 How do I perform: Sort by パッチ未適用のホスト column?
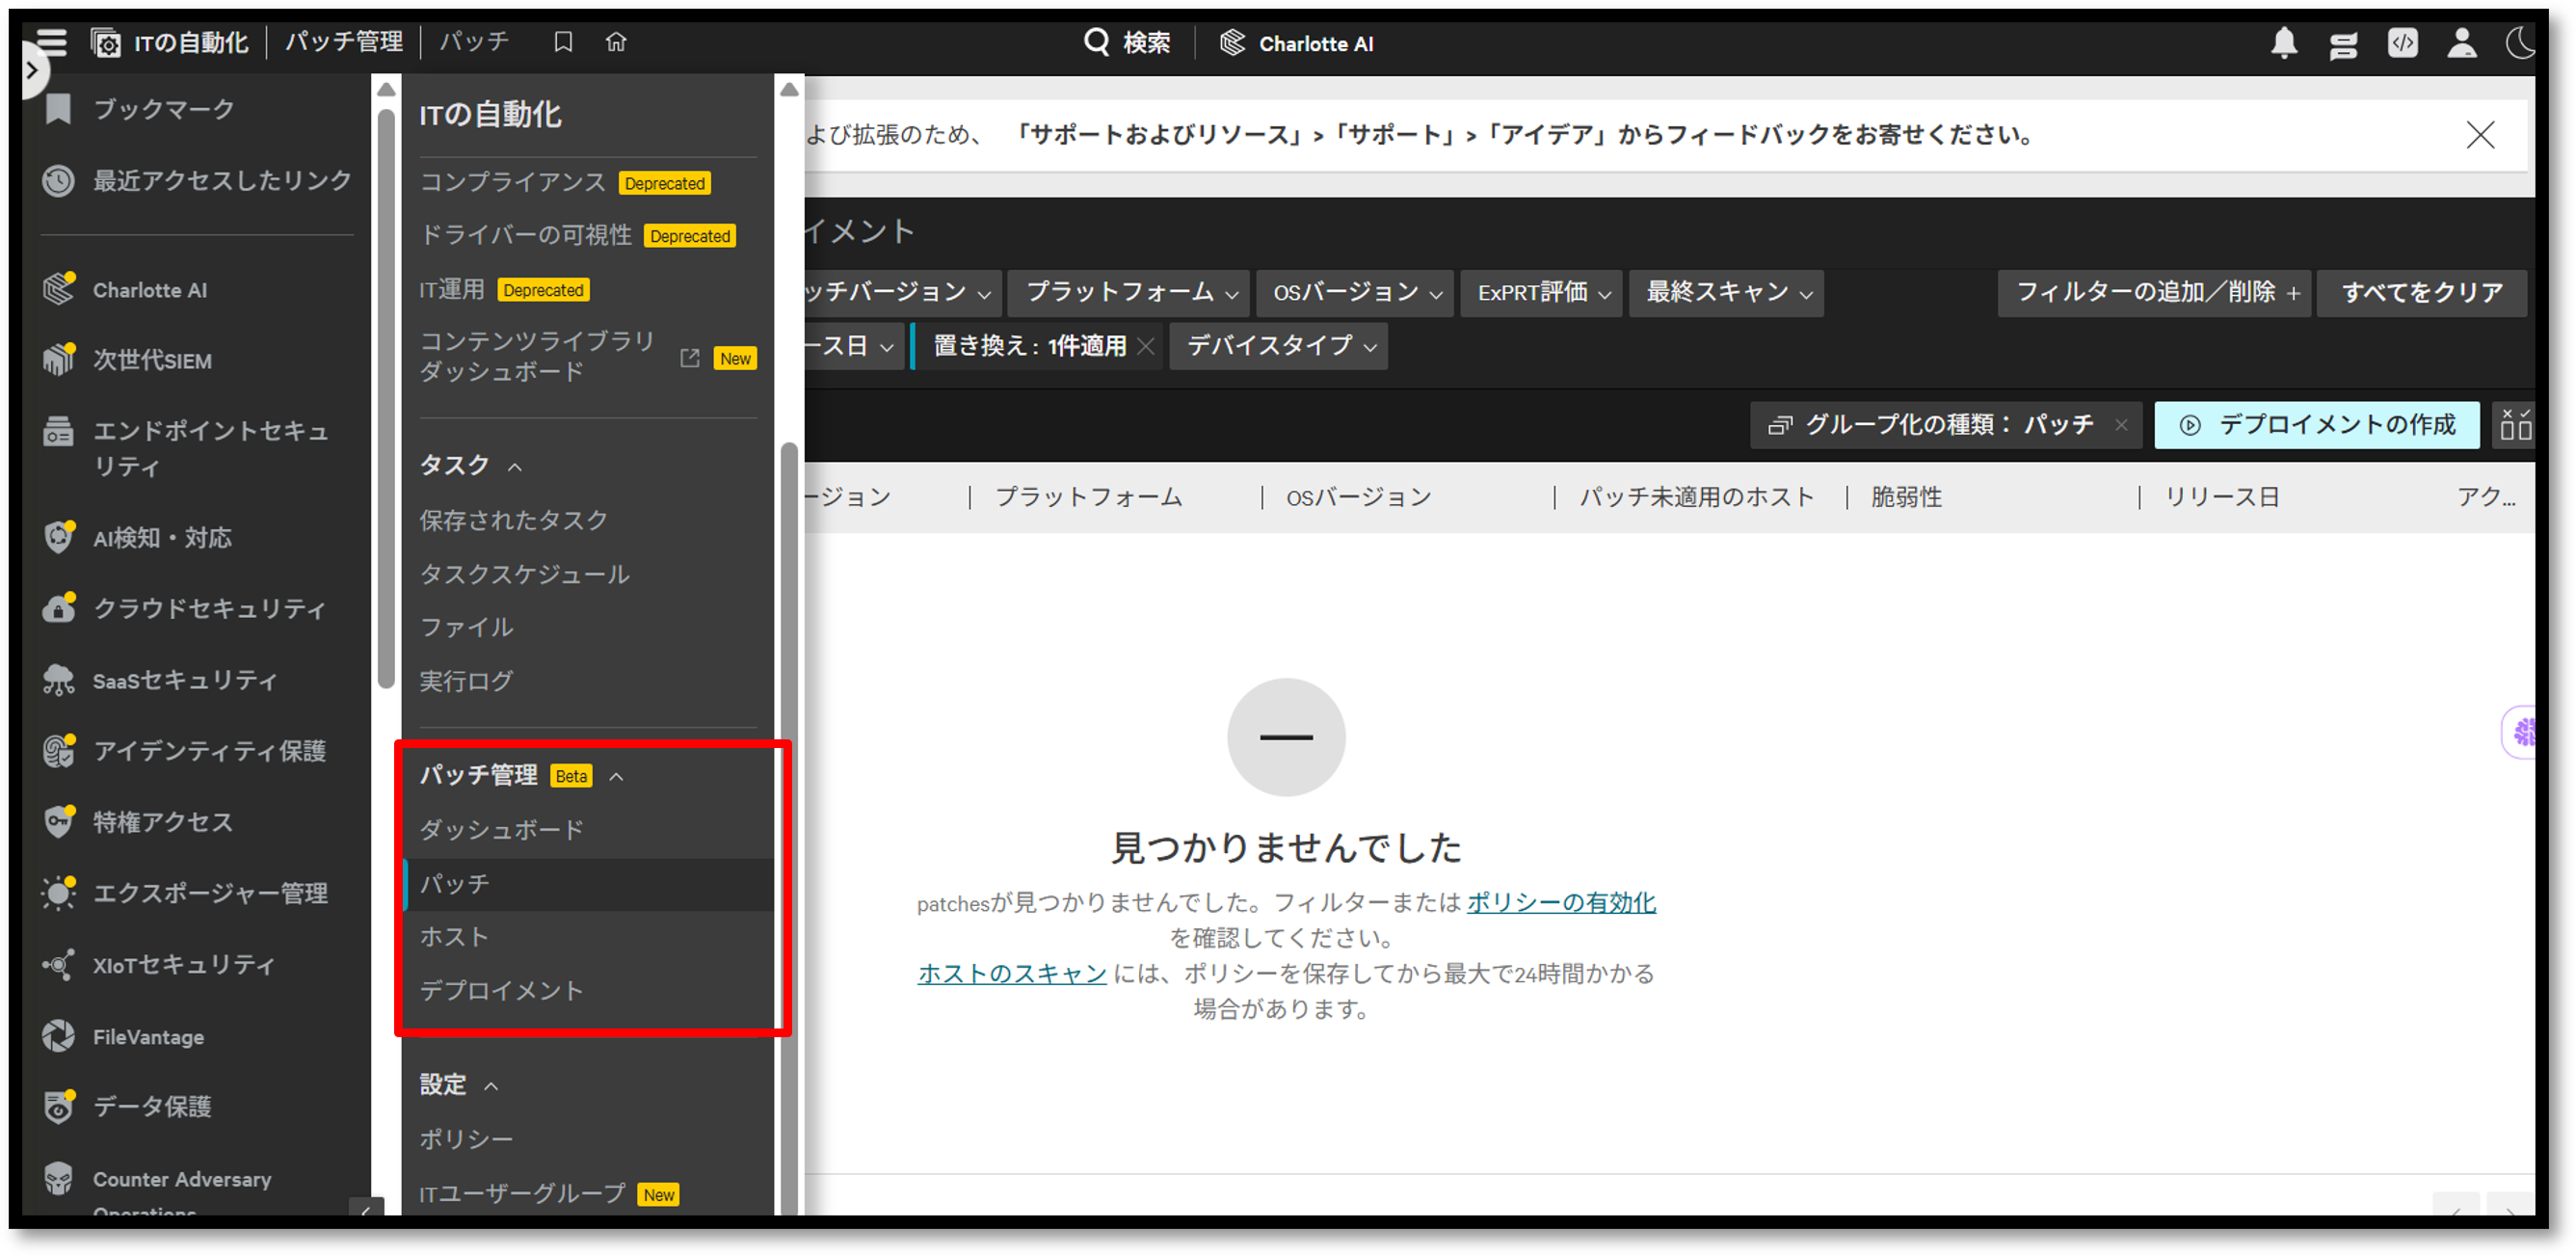(x=1697, y=497)
